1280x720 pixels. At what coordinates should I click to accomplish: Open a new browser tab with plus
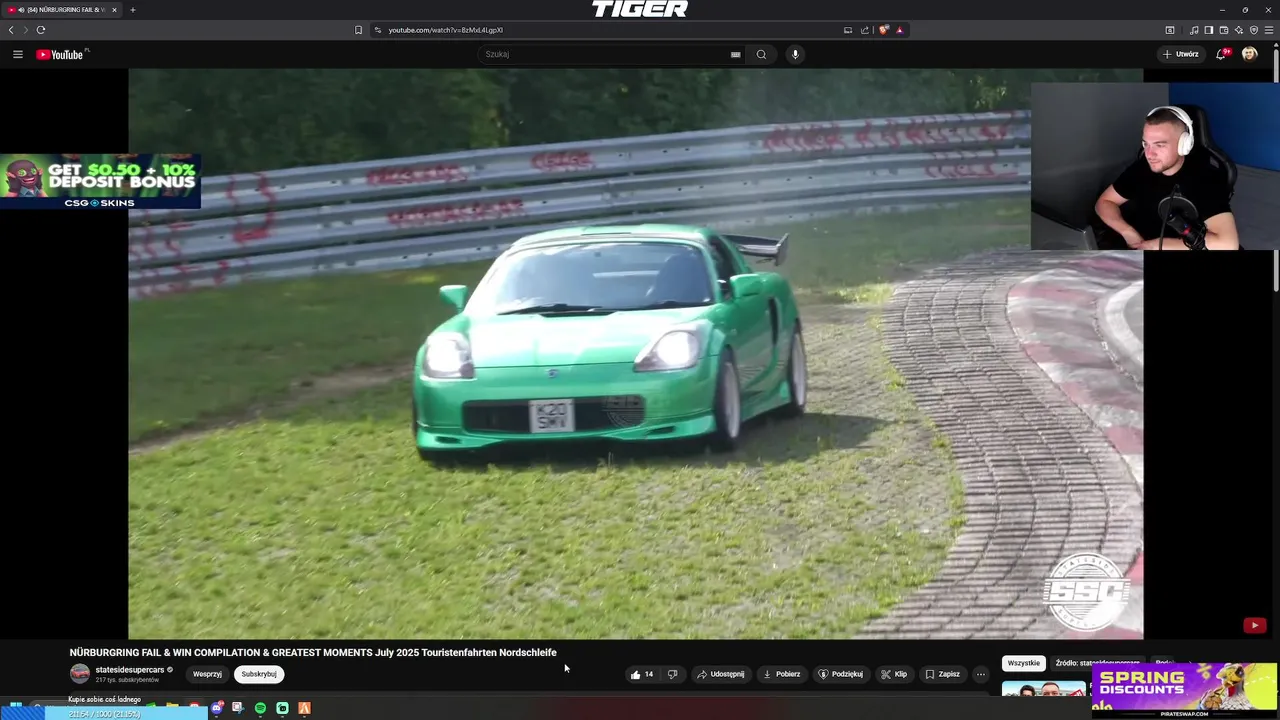tap(132, 10)
